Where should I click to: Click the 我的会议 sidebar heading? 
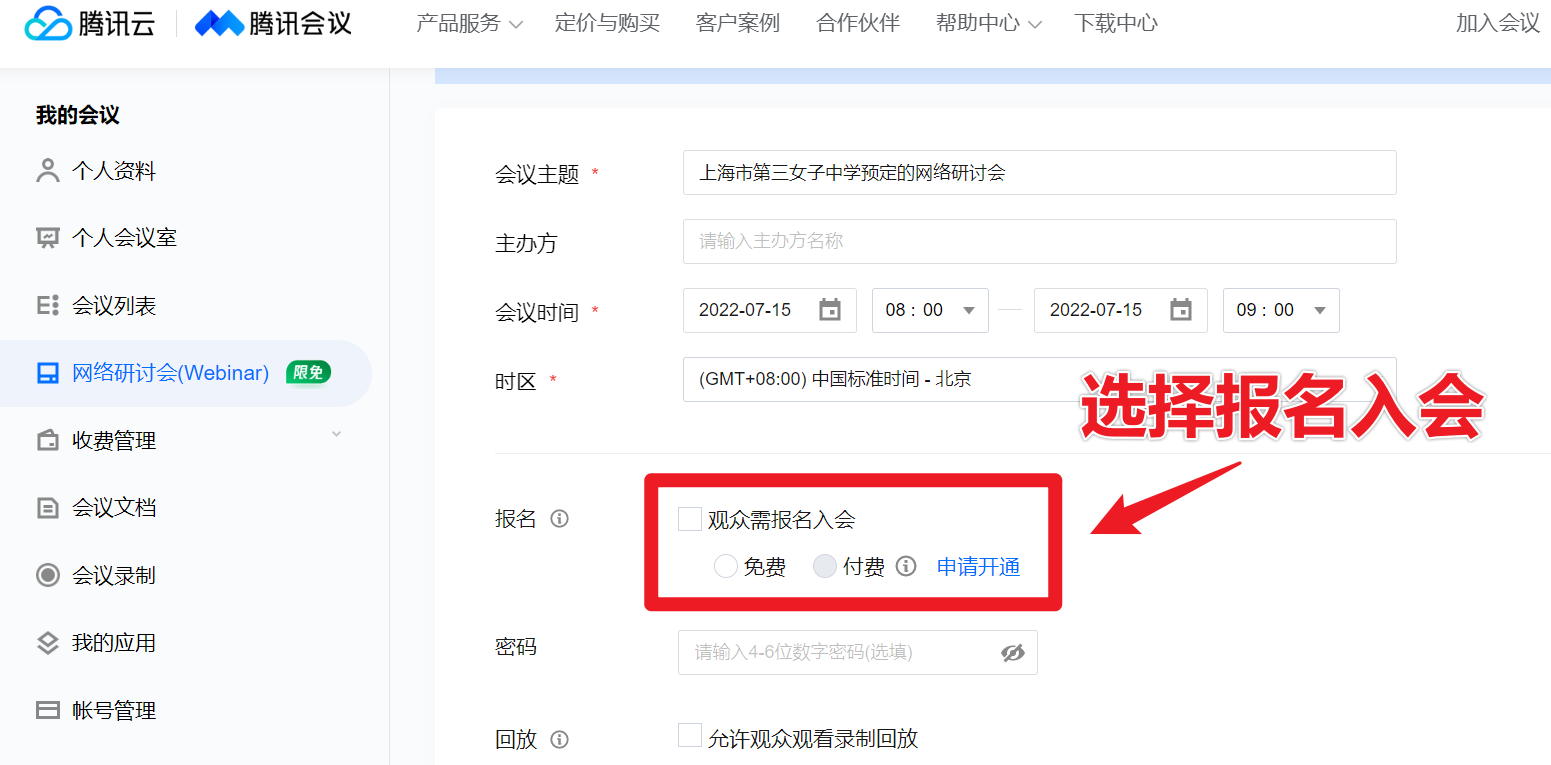(x=78, y=115)
